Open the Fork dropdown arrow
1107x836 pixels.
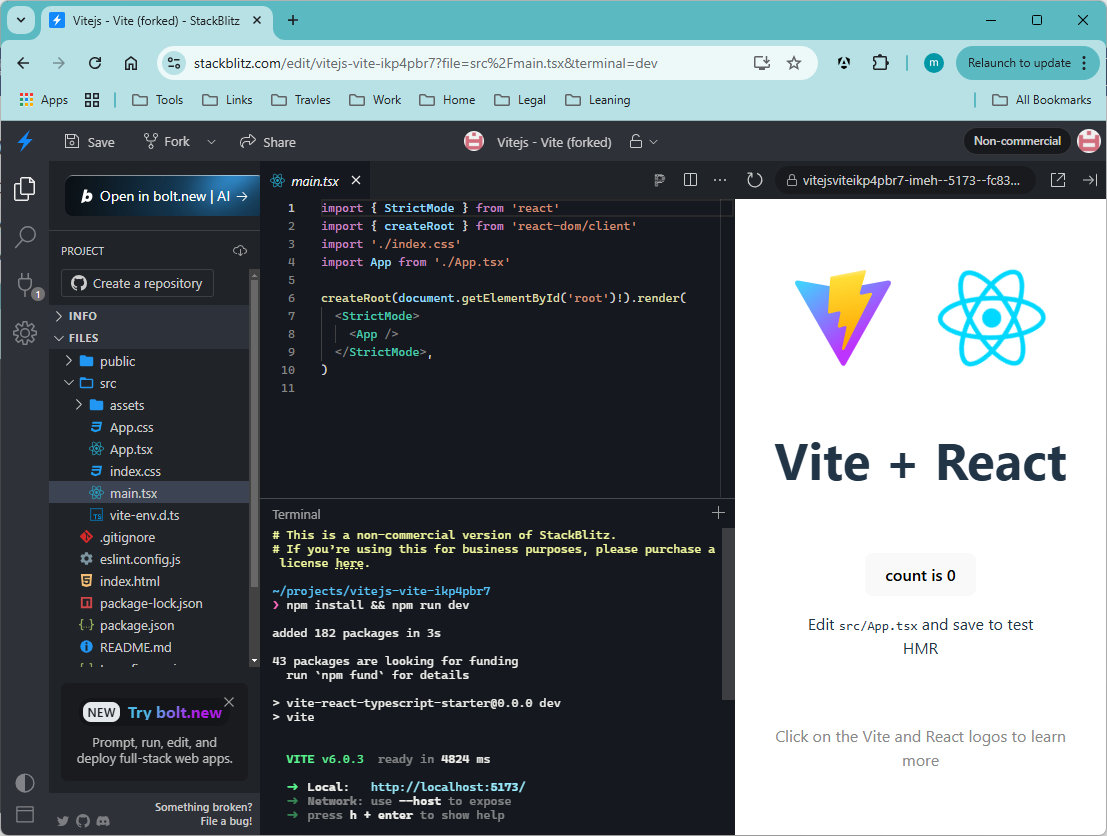pos(211,142)
